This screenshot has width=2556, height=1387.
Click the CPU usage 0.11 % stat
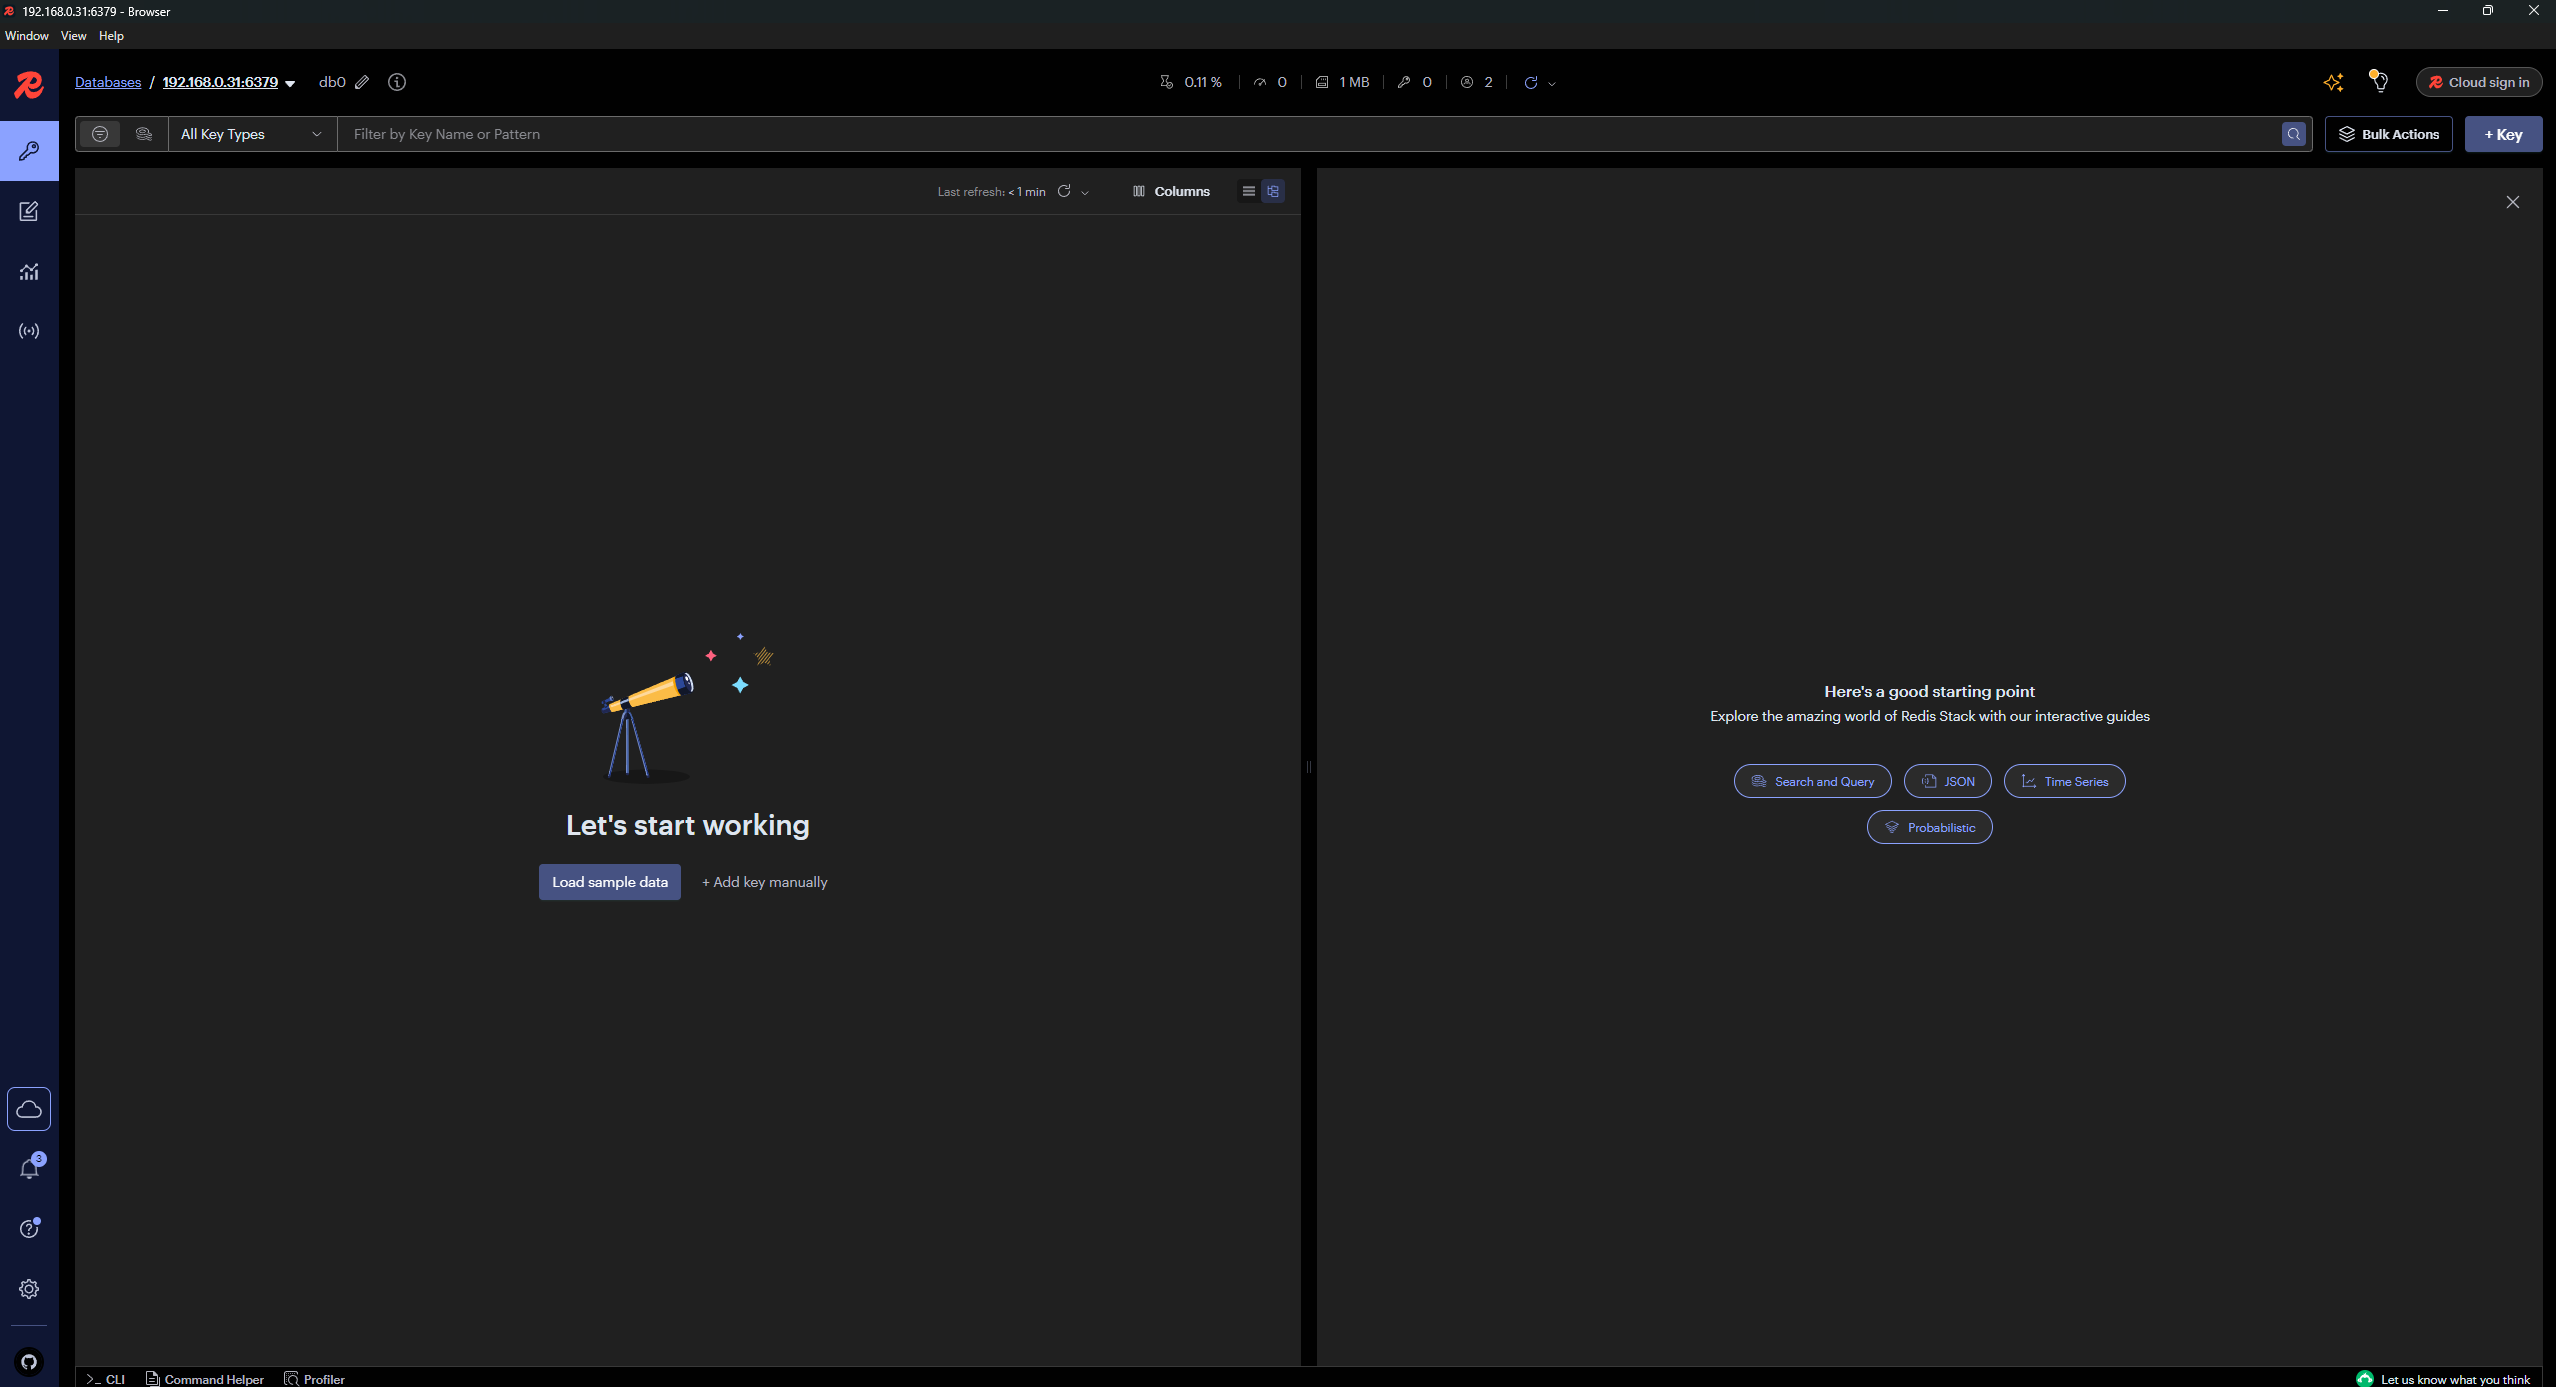(x=1190, y=82)
